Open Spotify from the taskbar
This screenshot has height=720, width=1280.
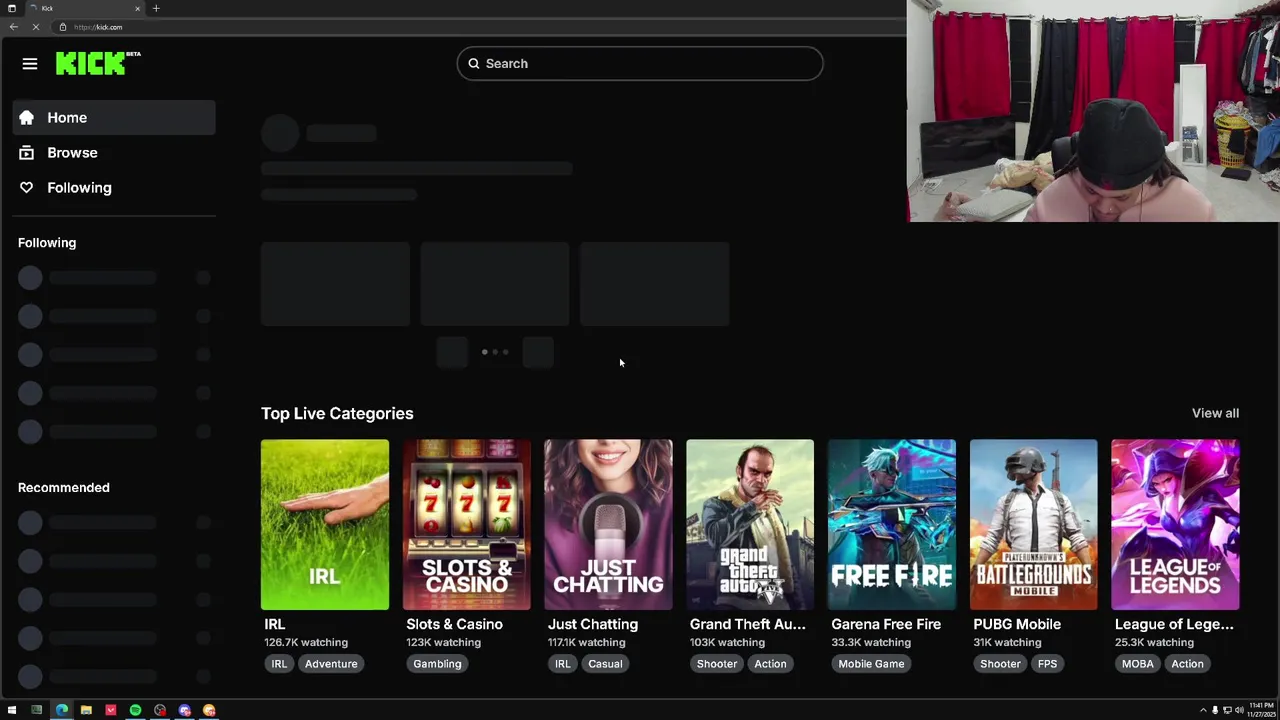(135, 710)
